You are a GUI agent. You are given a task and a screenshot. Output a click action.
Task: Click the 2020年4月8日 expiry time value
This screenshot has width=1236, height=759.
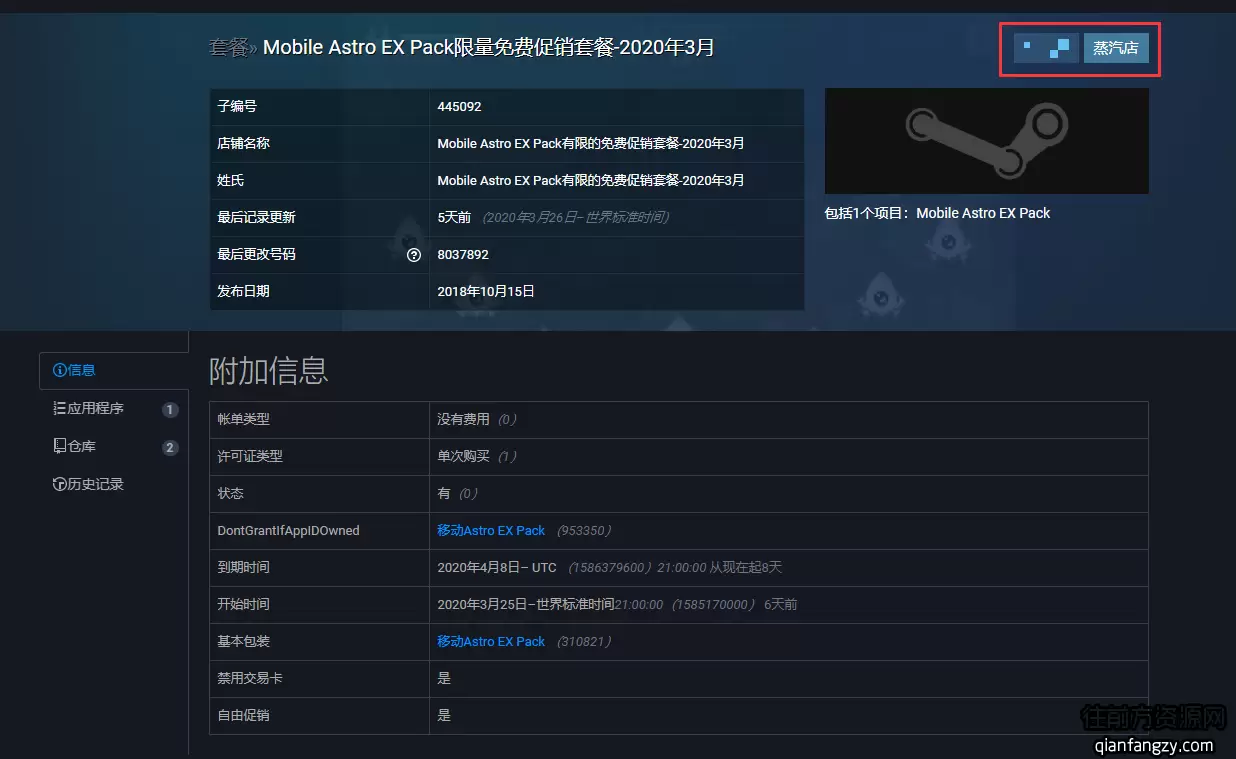pyautogui.click(x=497, y=567)
